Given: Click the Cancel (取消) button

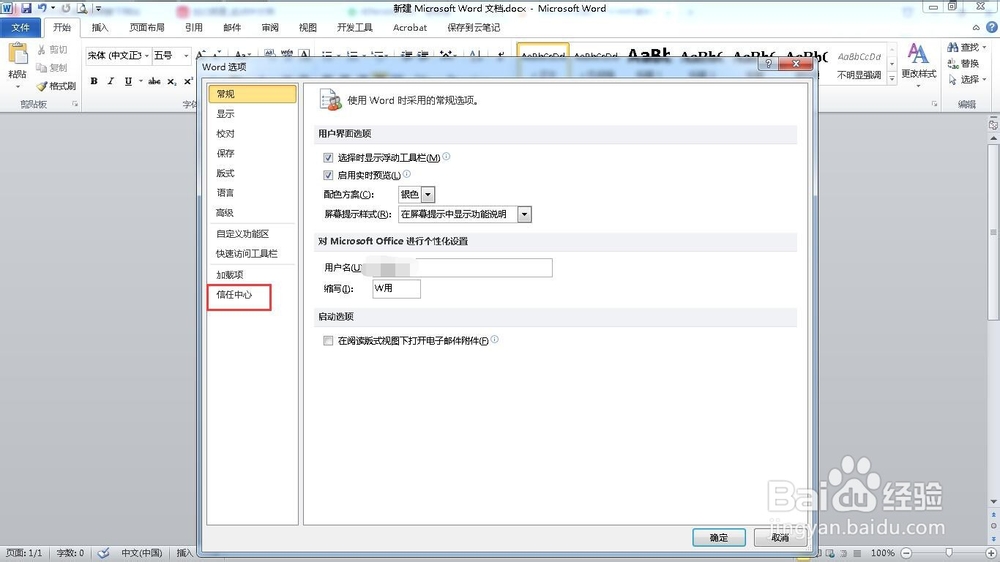Looking at the screenshot, I should point(781,538).
